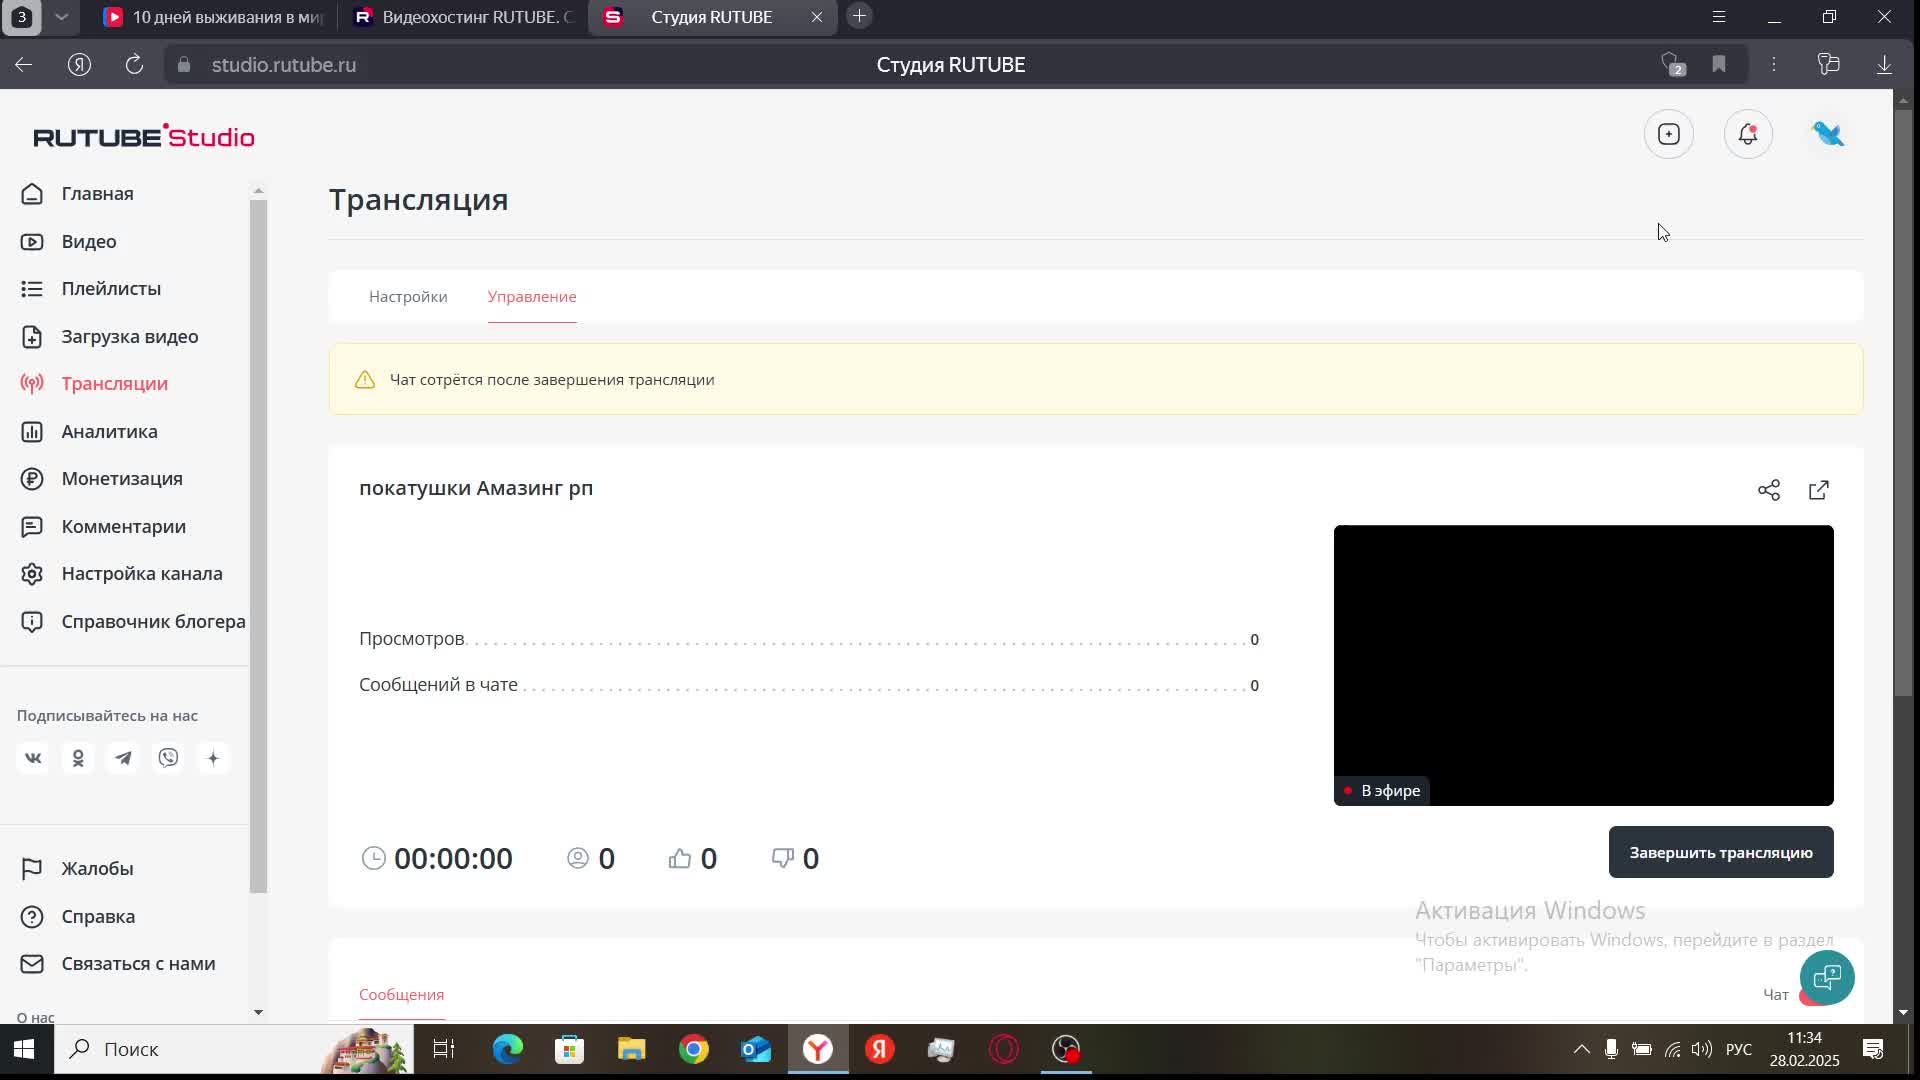
Task: Open the Аналитика sidebar menu item
Action: pos(109,432)
